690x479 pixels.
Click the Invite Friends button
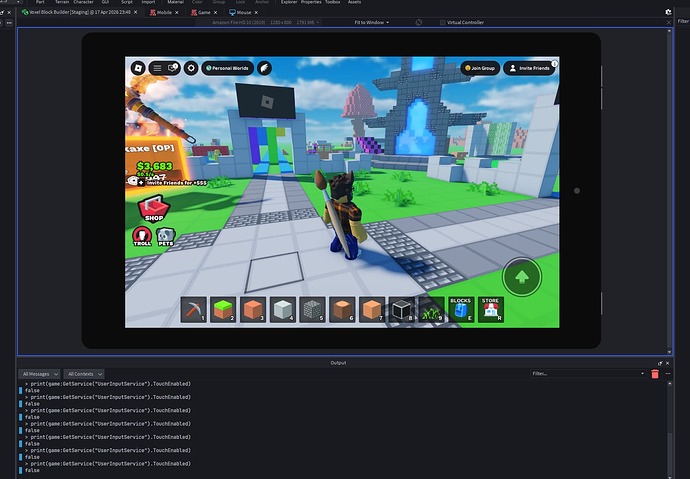click(x=529, y=68)
